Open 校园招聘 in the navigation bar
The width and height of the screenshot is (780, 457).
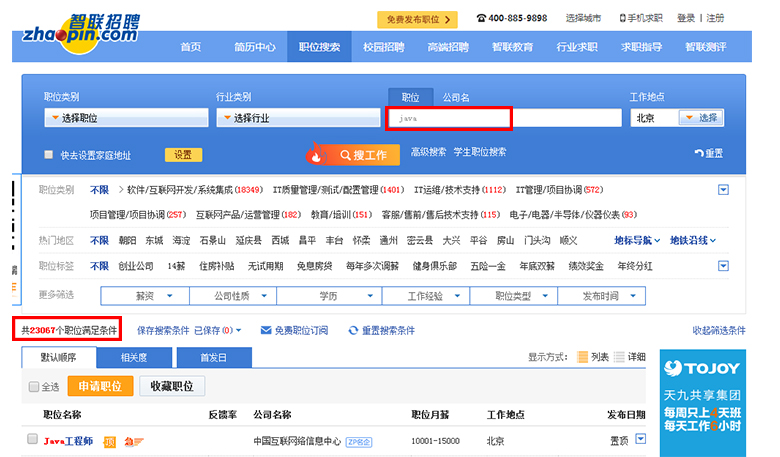tap(383, 47)
